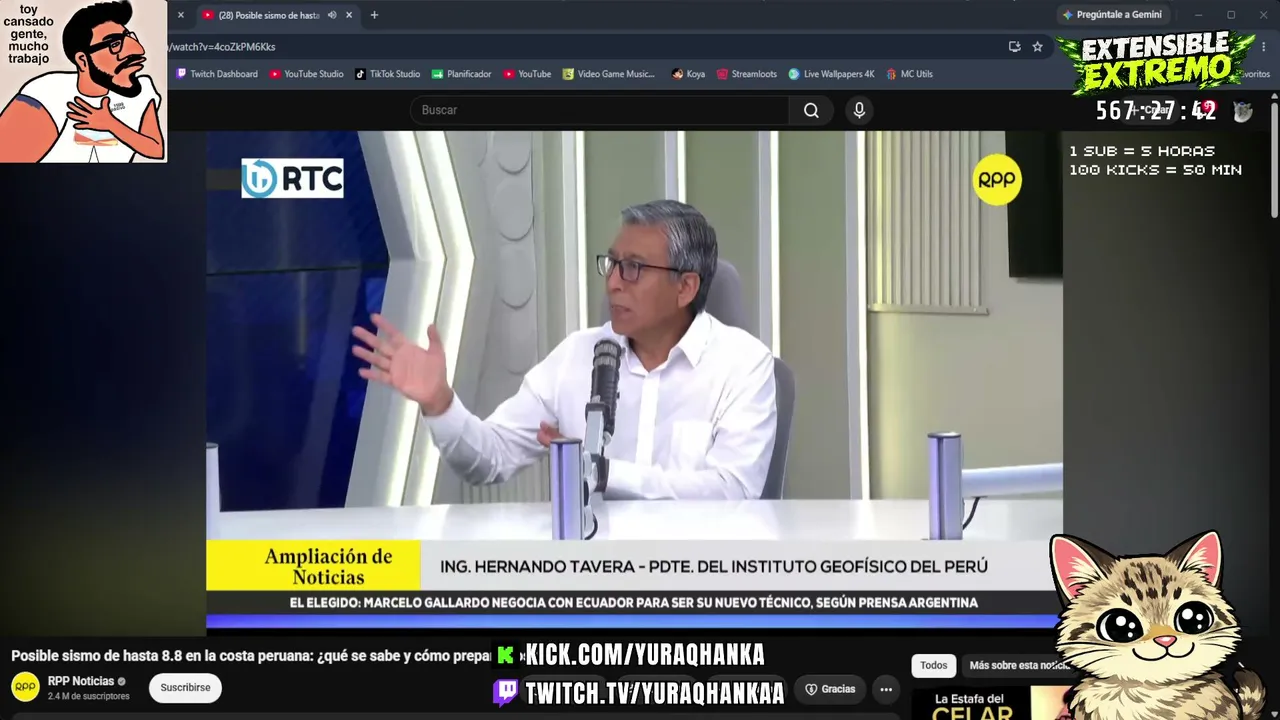The image size is (1280, 720).
Task: Mute the tab using its speaker icon
Action: [x=332, y=15]
